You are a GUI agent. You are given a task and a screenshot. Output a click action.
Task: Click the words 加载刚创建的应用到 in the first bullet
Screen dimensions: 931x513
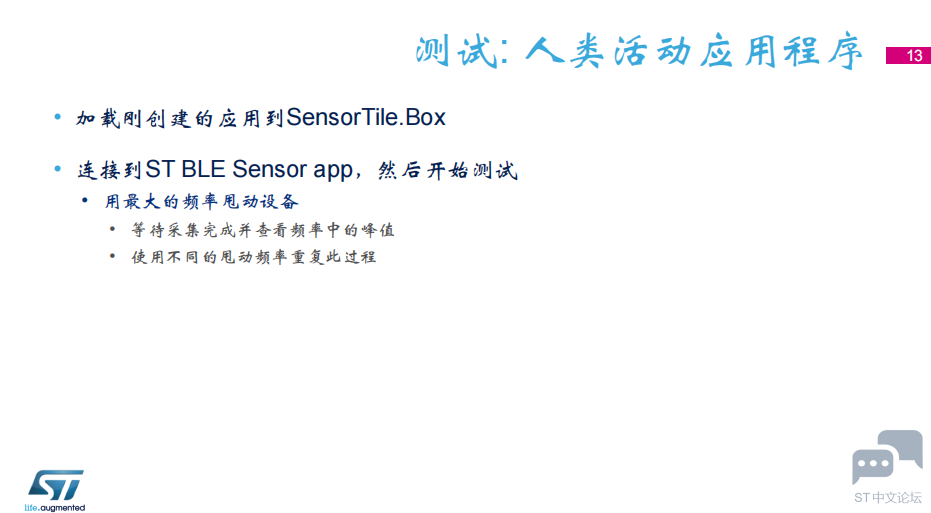point(180,119)
